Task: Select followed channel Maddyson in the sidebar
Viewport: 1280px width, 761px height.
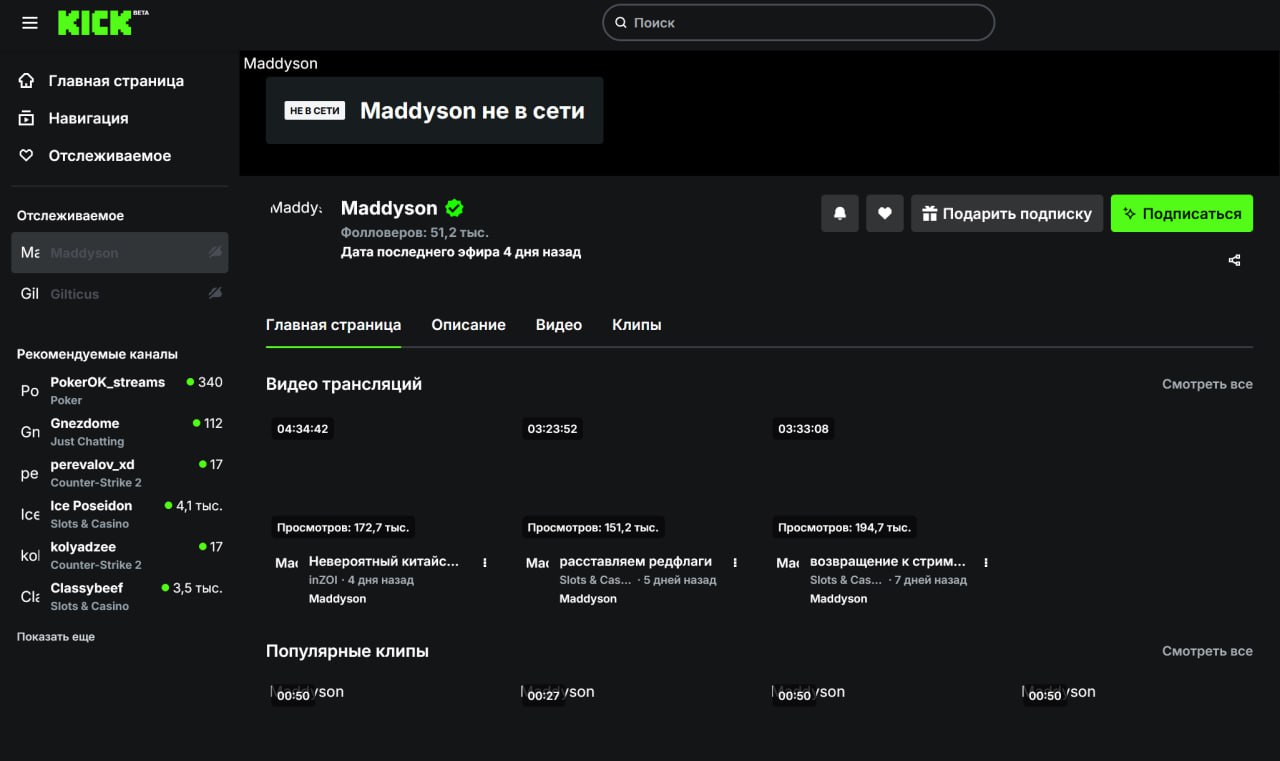Action: [x=120, y=253]
